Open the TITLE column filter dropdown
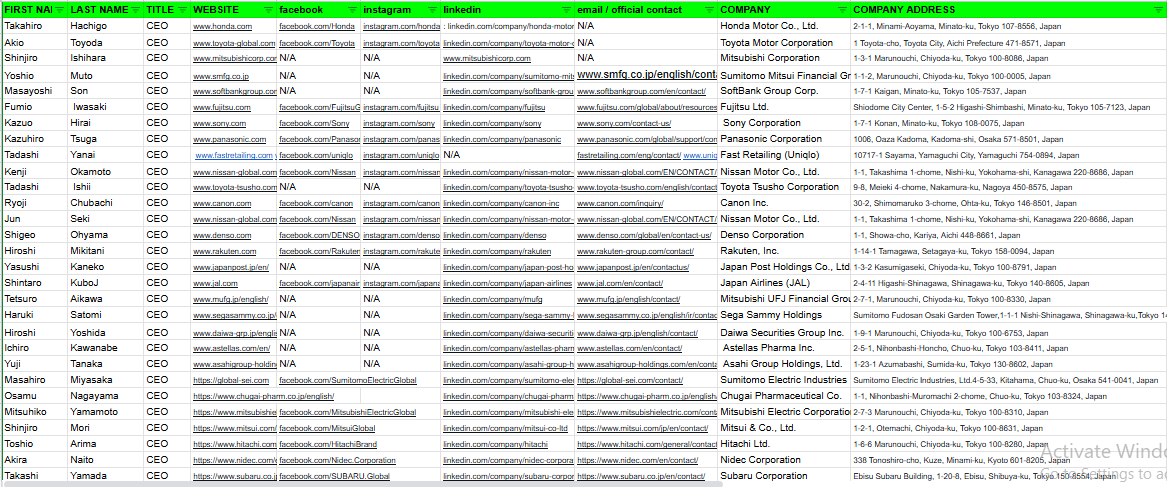 tap(182, 10)
